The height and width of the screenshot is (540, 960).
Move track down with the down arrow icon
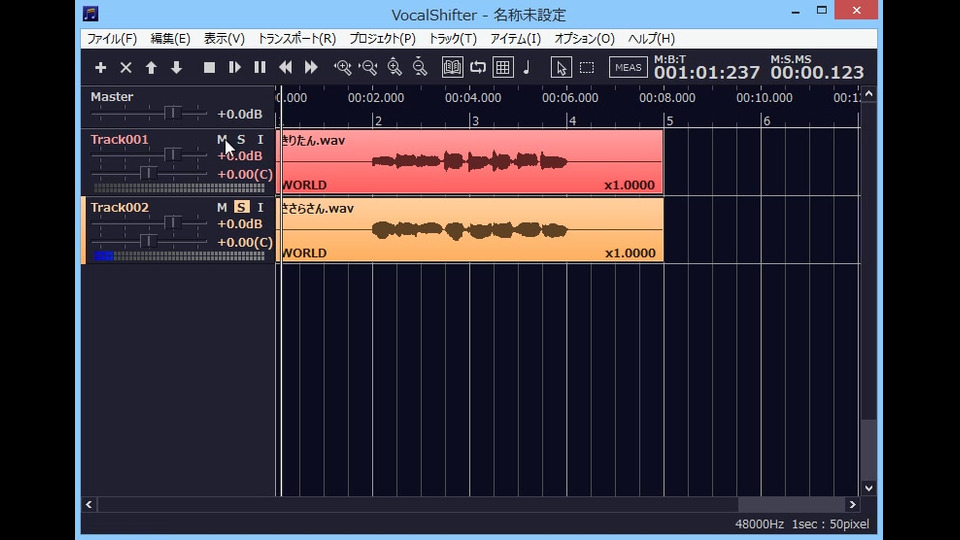[x=176, y=67]
